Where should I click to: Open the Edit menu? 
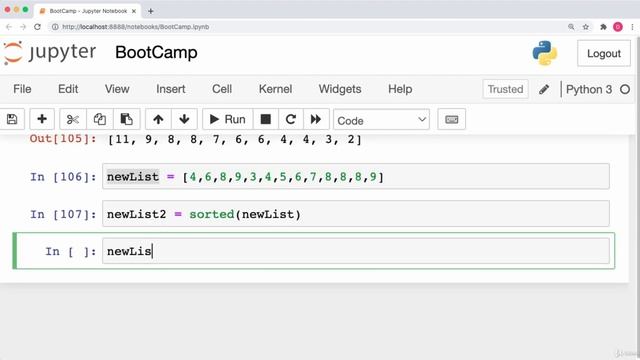click(68, 89)
